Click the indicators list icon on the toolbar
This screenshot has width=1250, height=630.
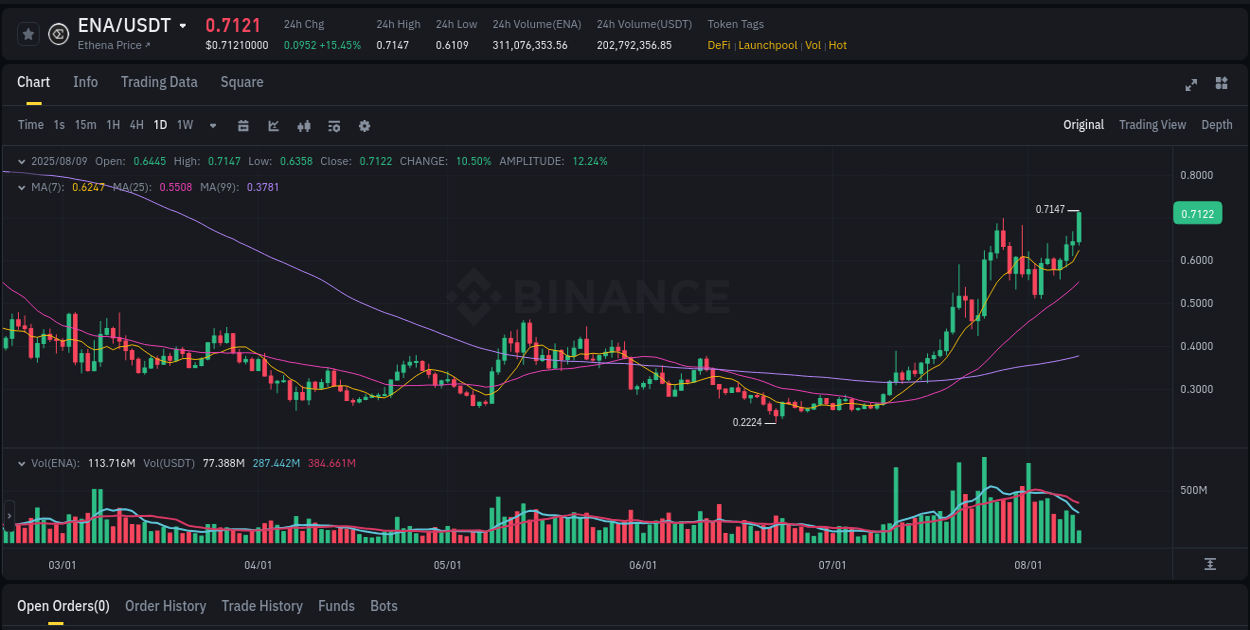(333, 125)
